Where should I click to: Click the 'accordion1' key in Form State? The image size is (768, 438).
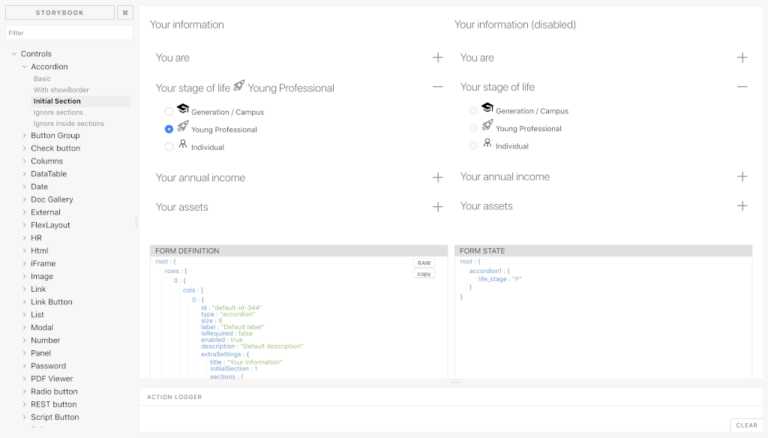[x=485, y=271]
